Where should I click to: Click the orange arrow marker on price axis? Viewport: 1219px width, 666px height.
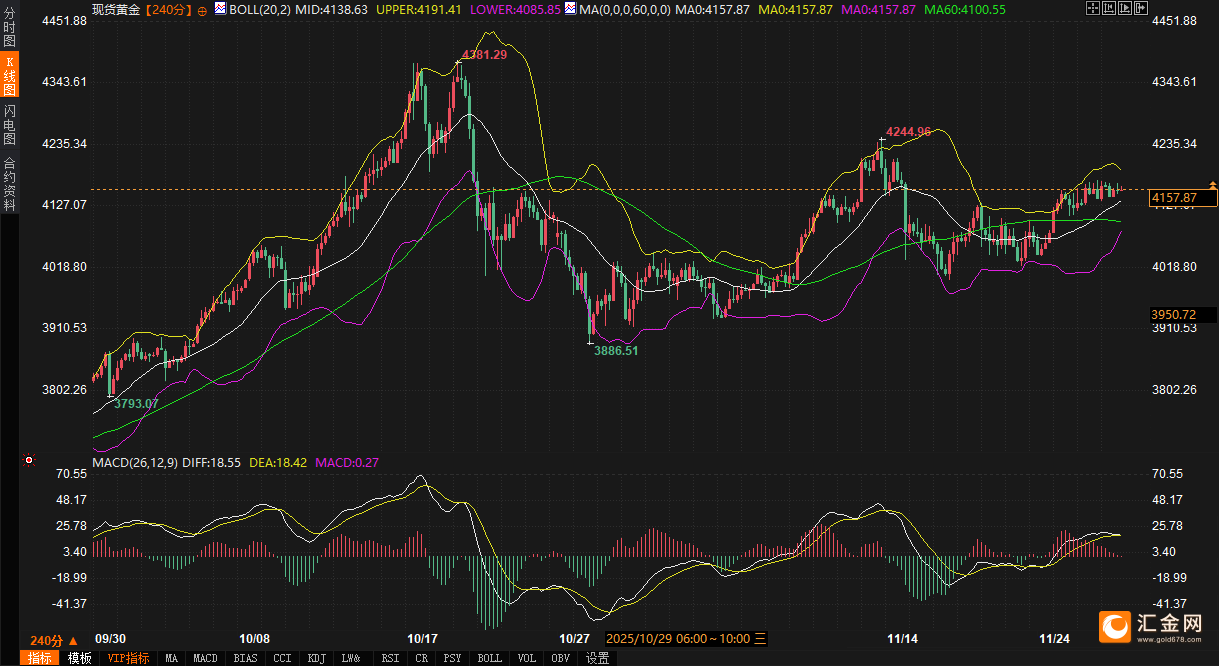1213,185
